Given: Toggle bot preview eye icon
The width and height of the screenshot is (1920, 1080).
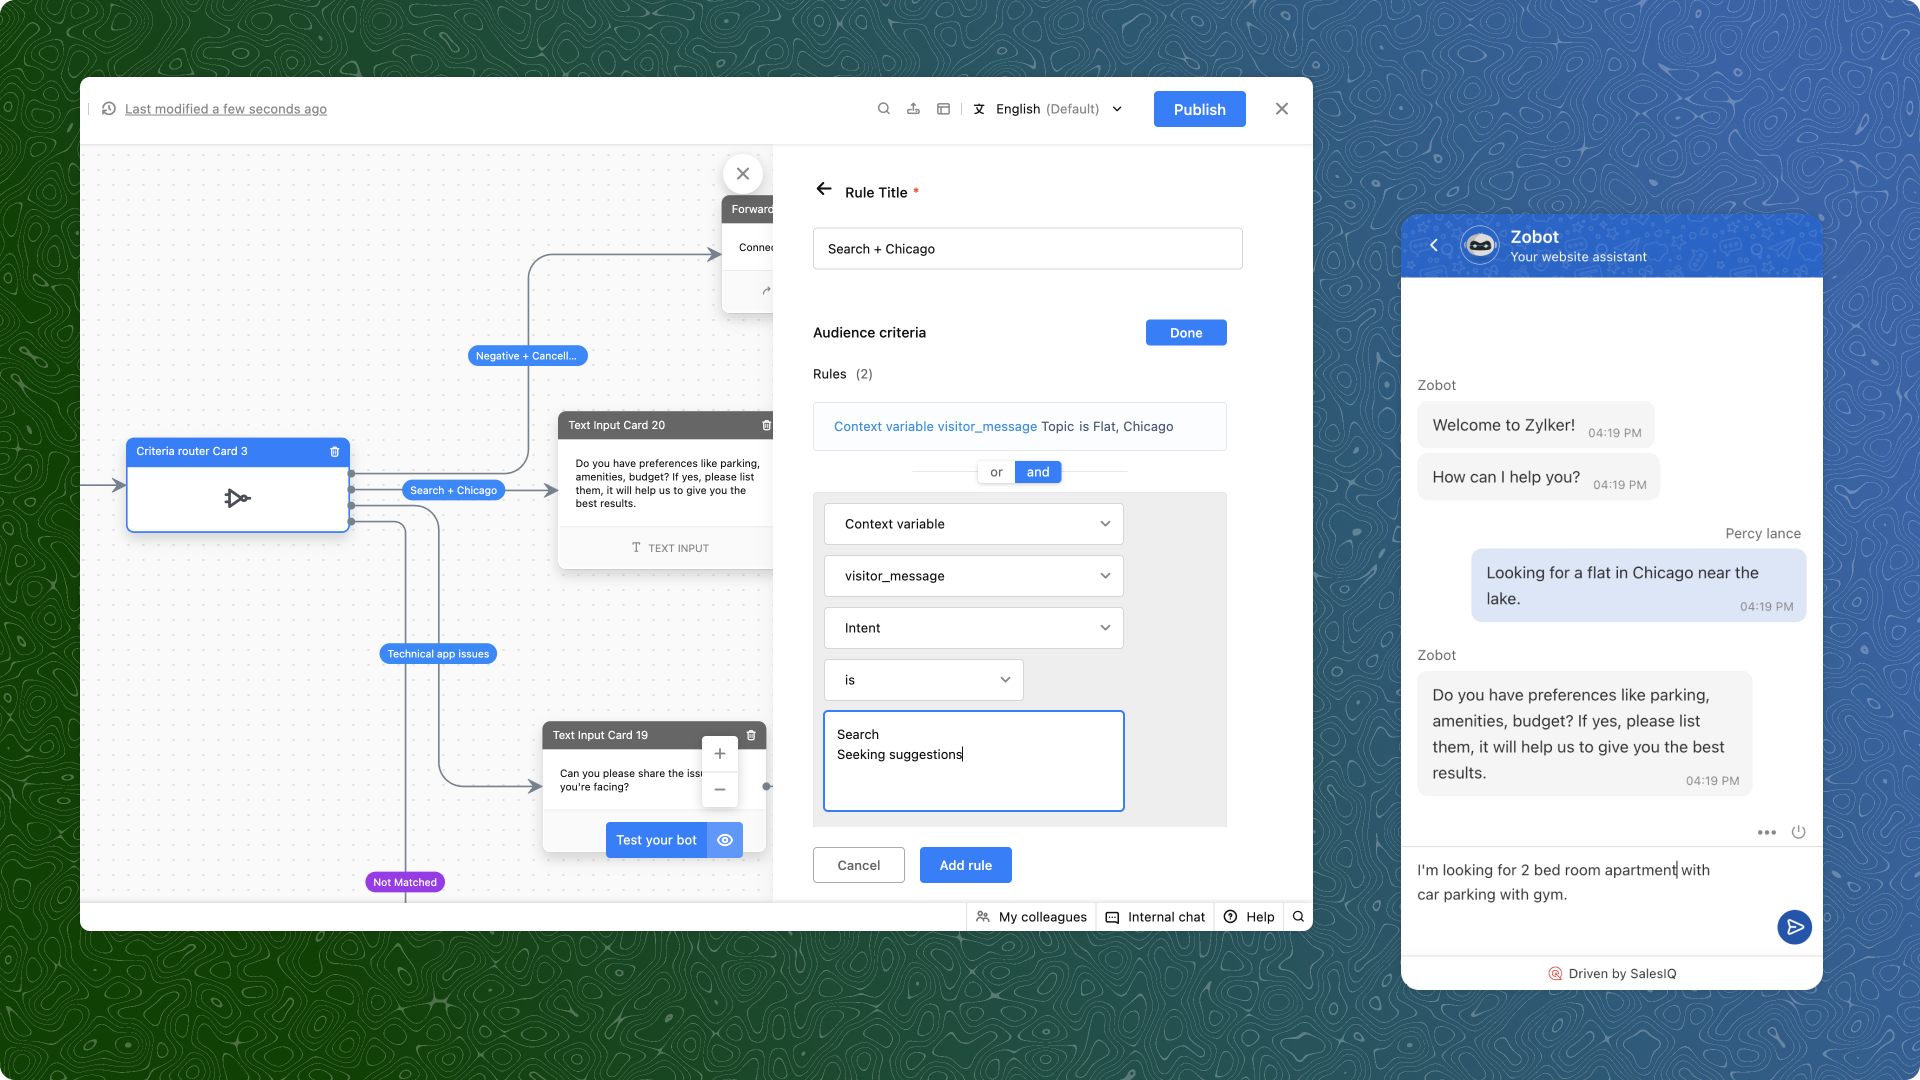Looking at the screenshot, I should tap(725, 840).
